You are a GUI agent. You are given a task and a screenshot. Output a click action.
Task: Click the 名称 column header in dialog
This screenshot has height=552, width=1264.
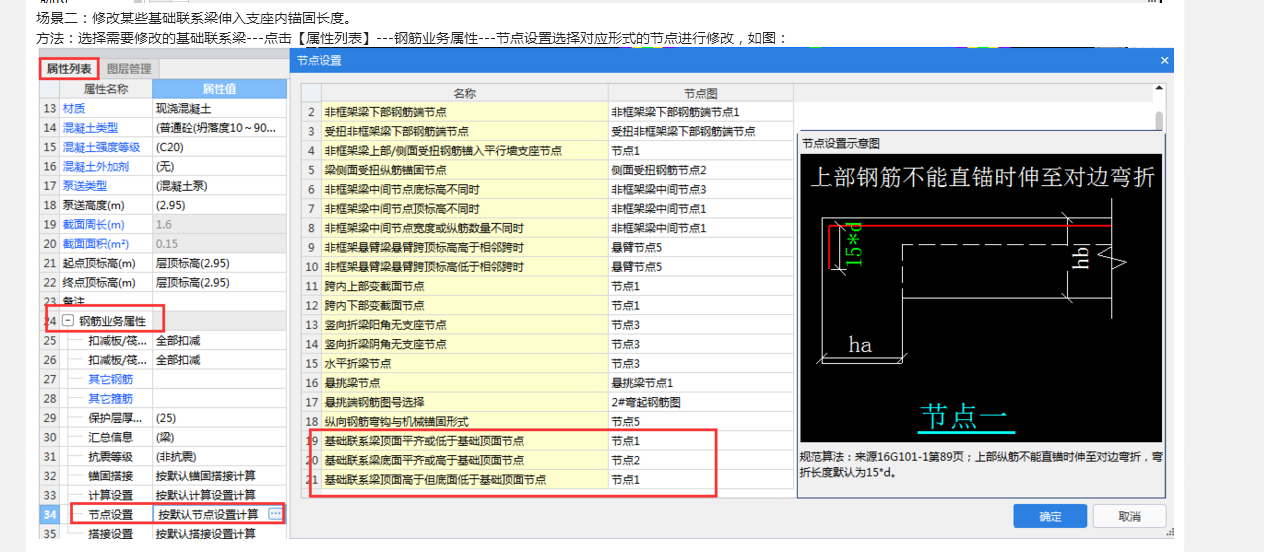tap(464, 92)
